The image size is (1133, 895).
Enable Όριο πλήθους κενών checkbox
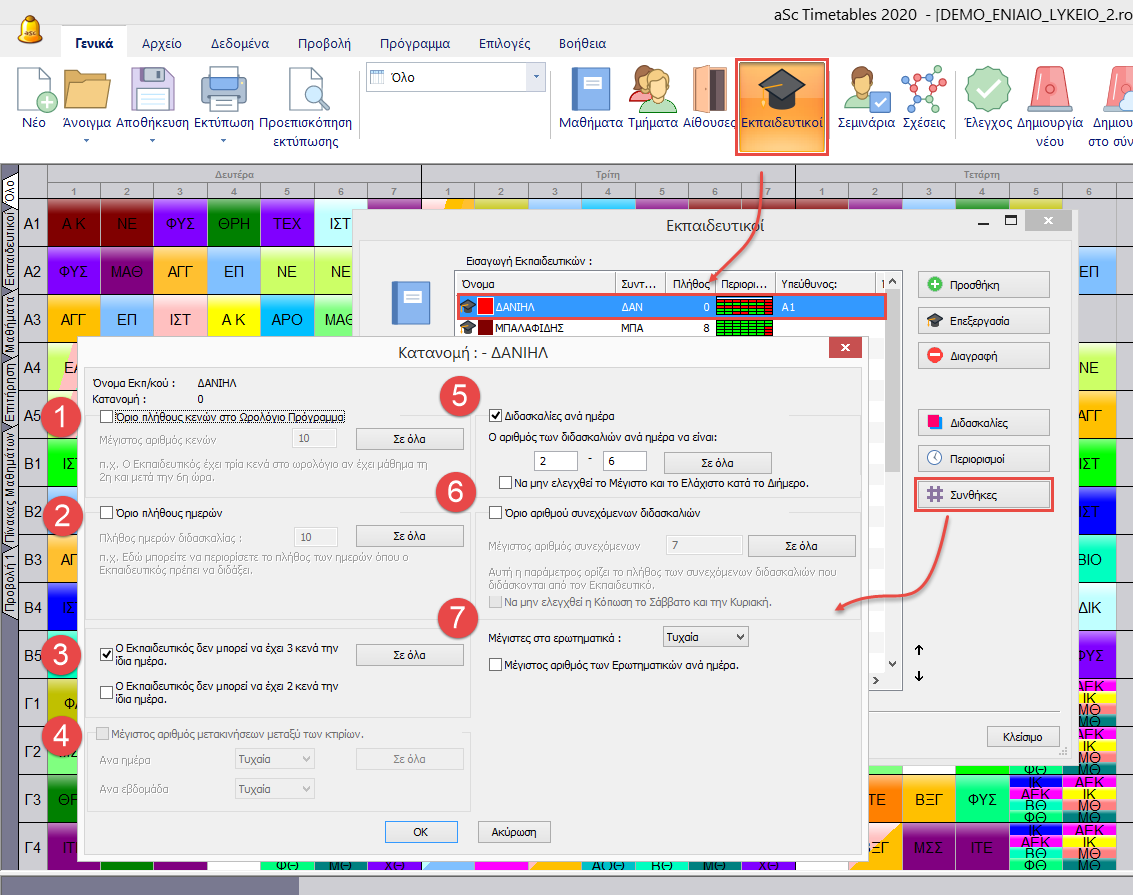coord(107,416)
